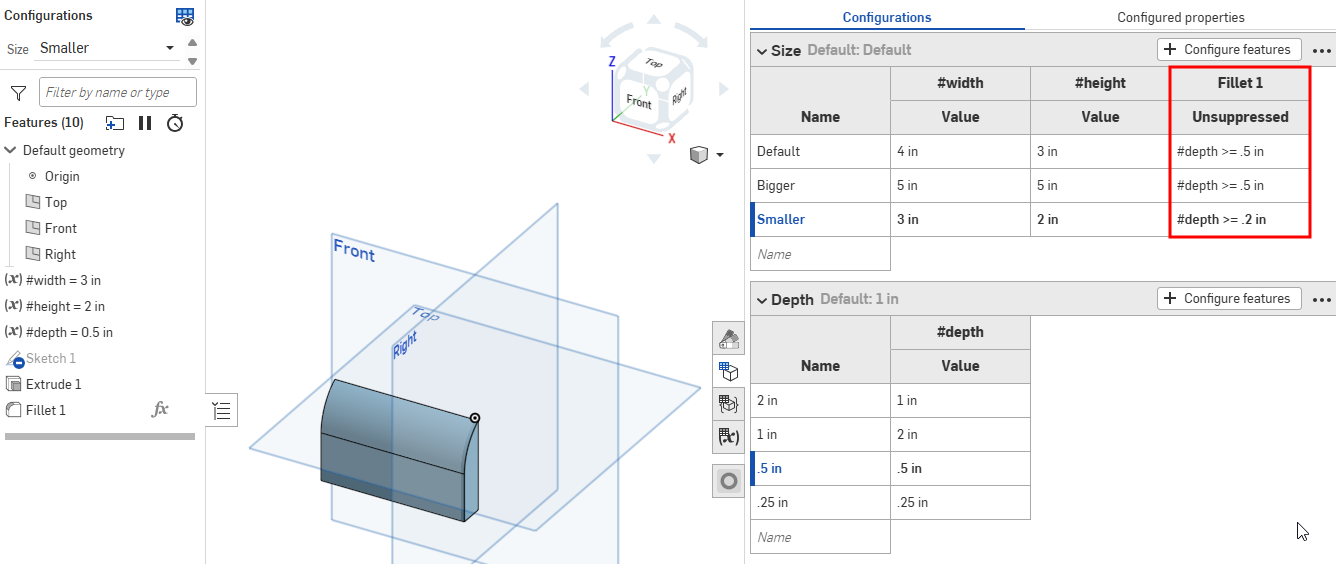Open the configuration table visibility icon
This screenshot has height=564, width=1336.
click(185, 16)
